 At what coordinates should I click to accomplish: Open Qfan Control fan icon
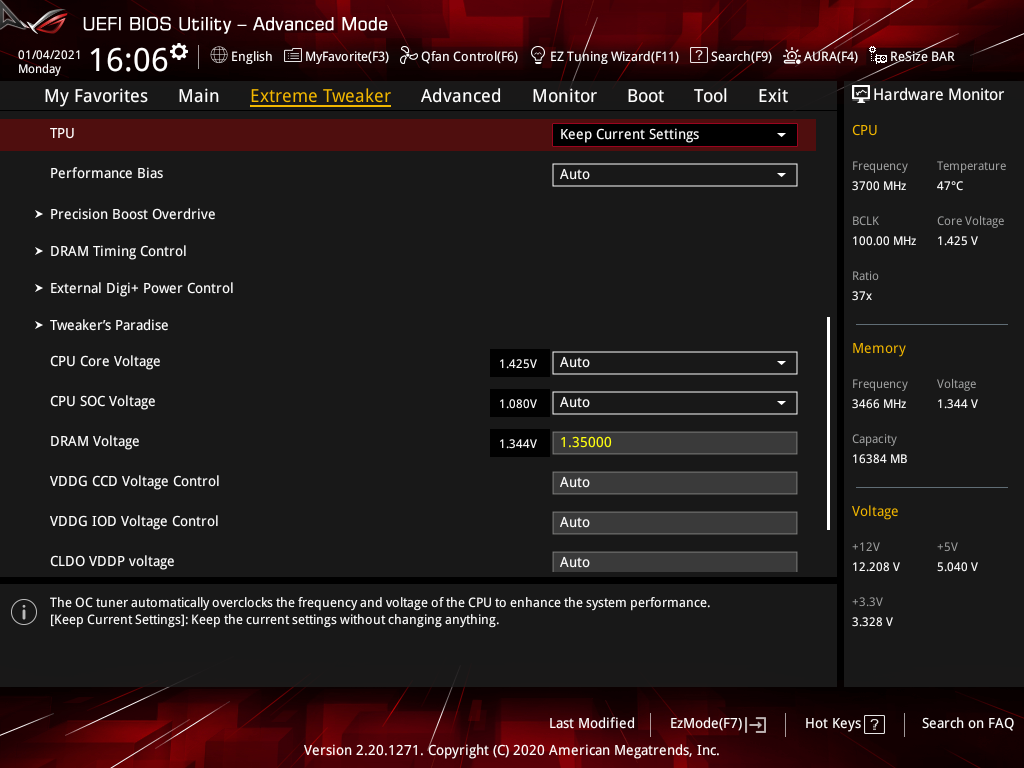coord(409,56)
